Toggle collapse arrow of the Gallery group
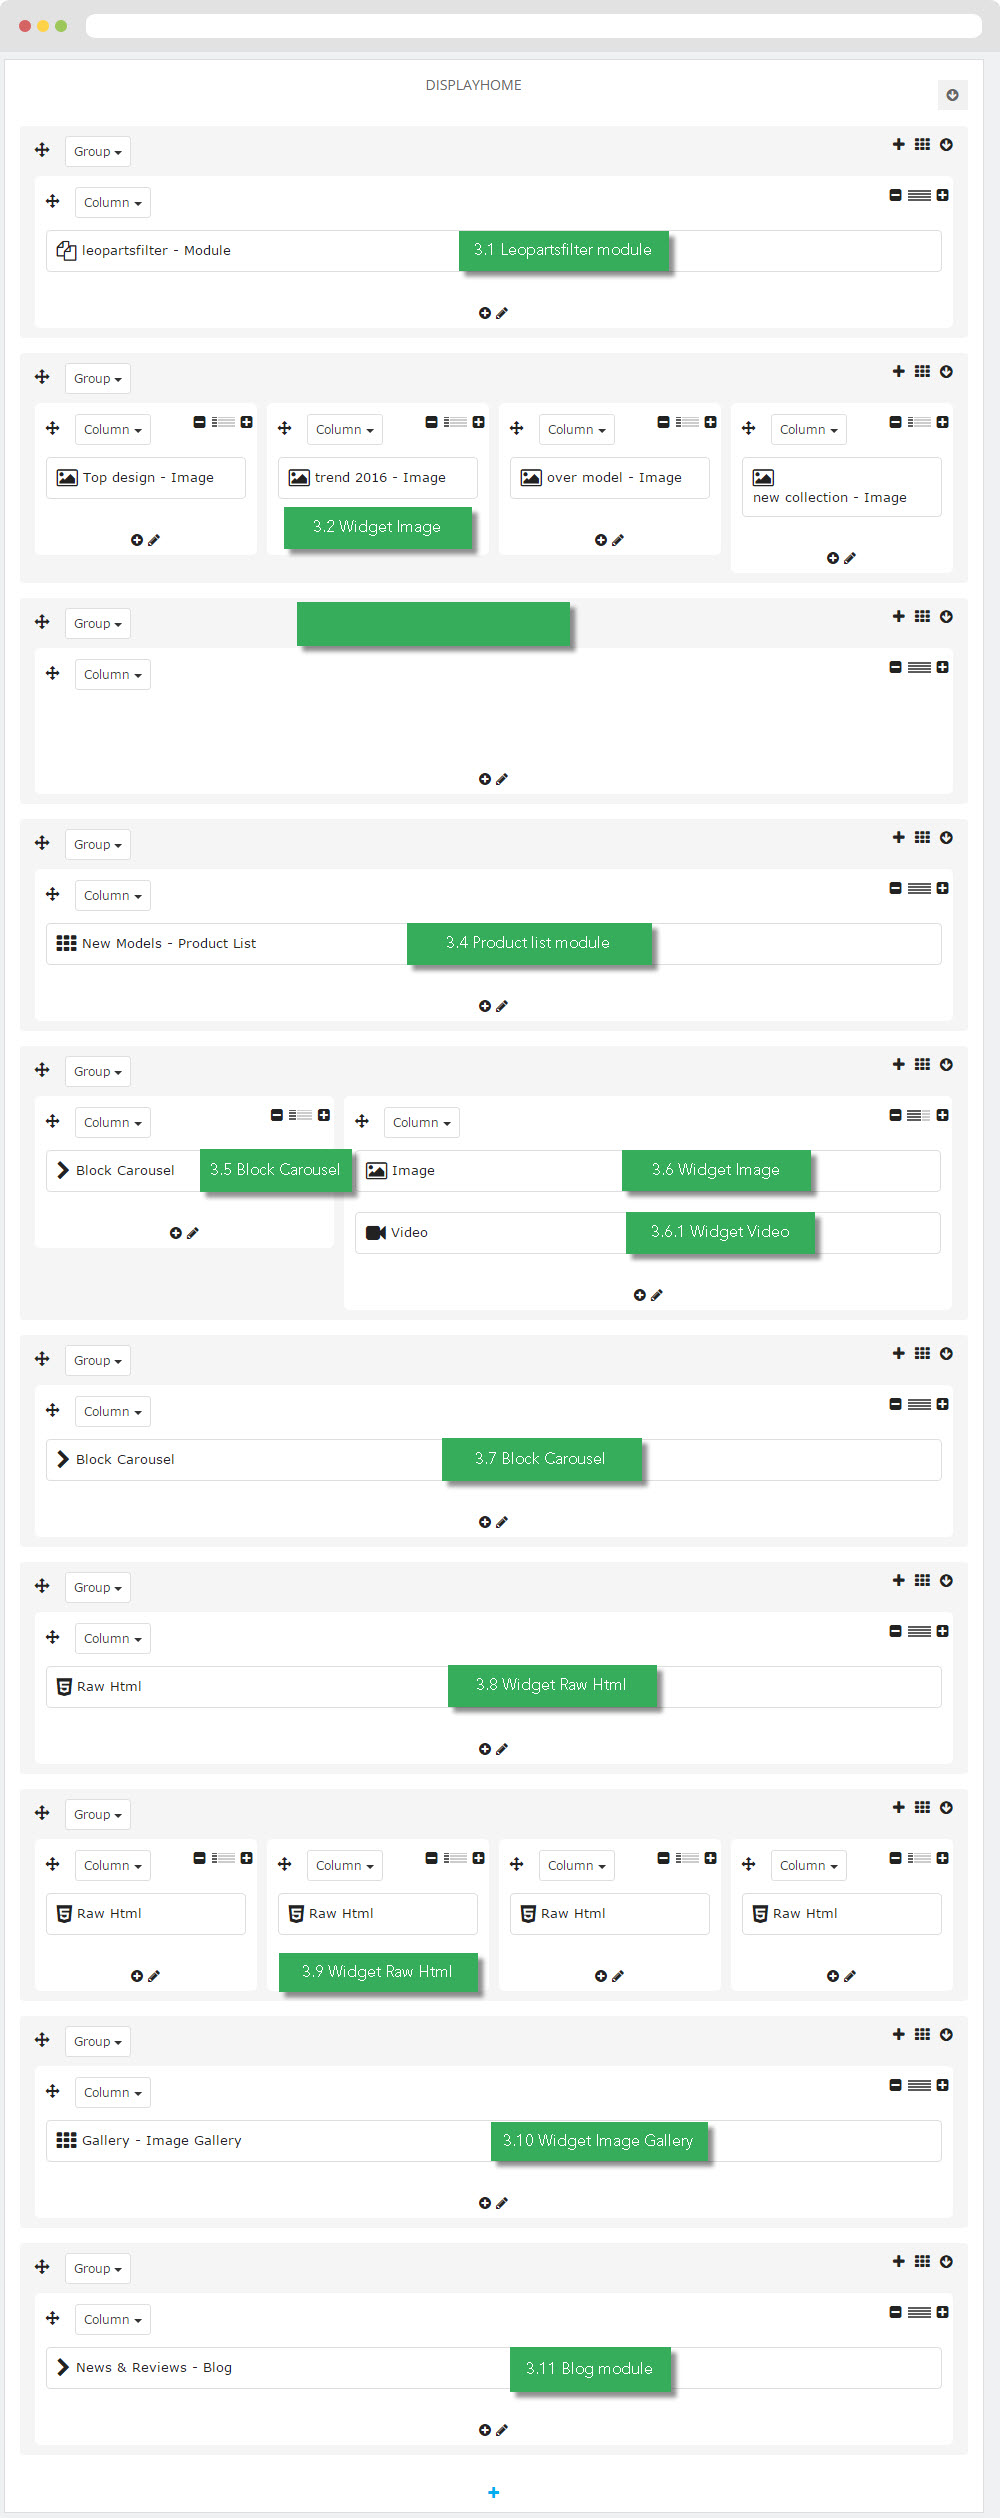The height and width of the screenshot is (2518, 1000). 946,2034
